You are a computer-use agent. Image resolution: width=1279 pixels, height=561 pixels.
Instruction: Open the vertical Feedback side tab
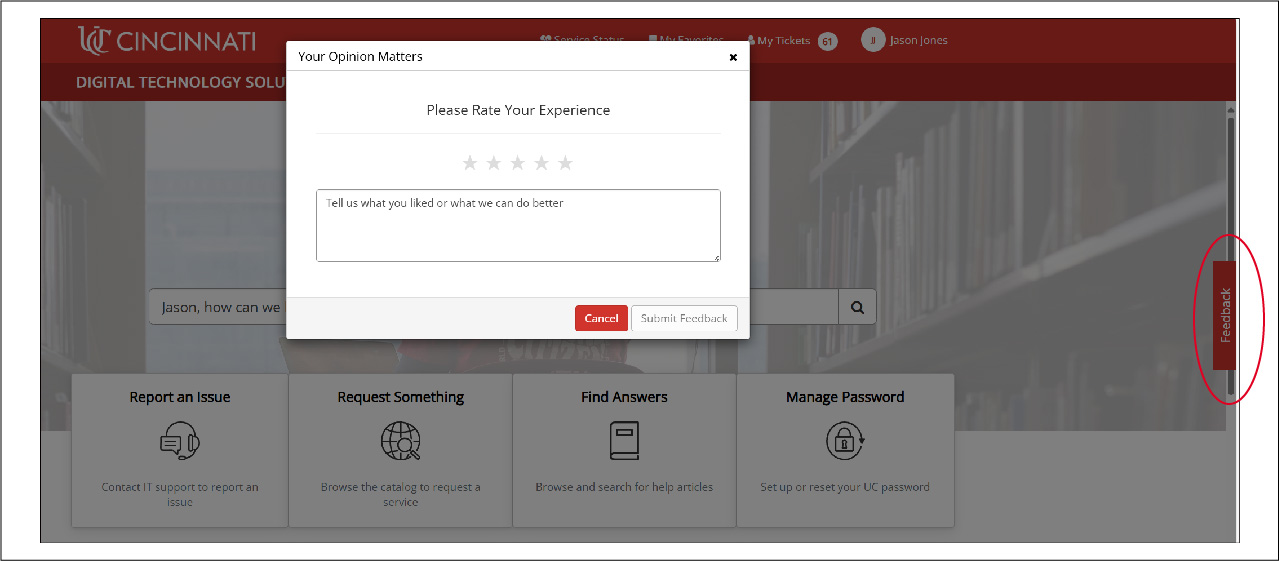point(1225,316)
